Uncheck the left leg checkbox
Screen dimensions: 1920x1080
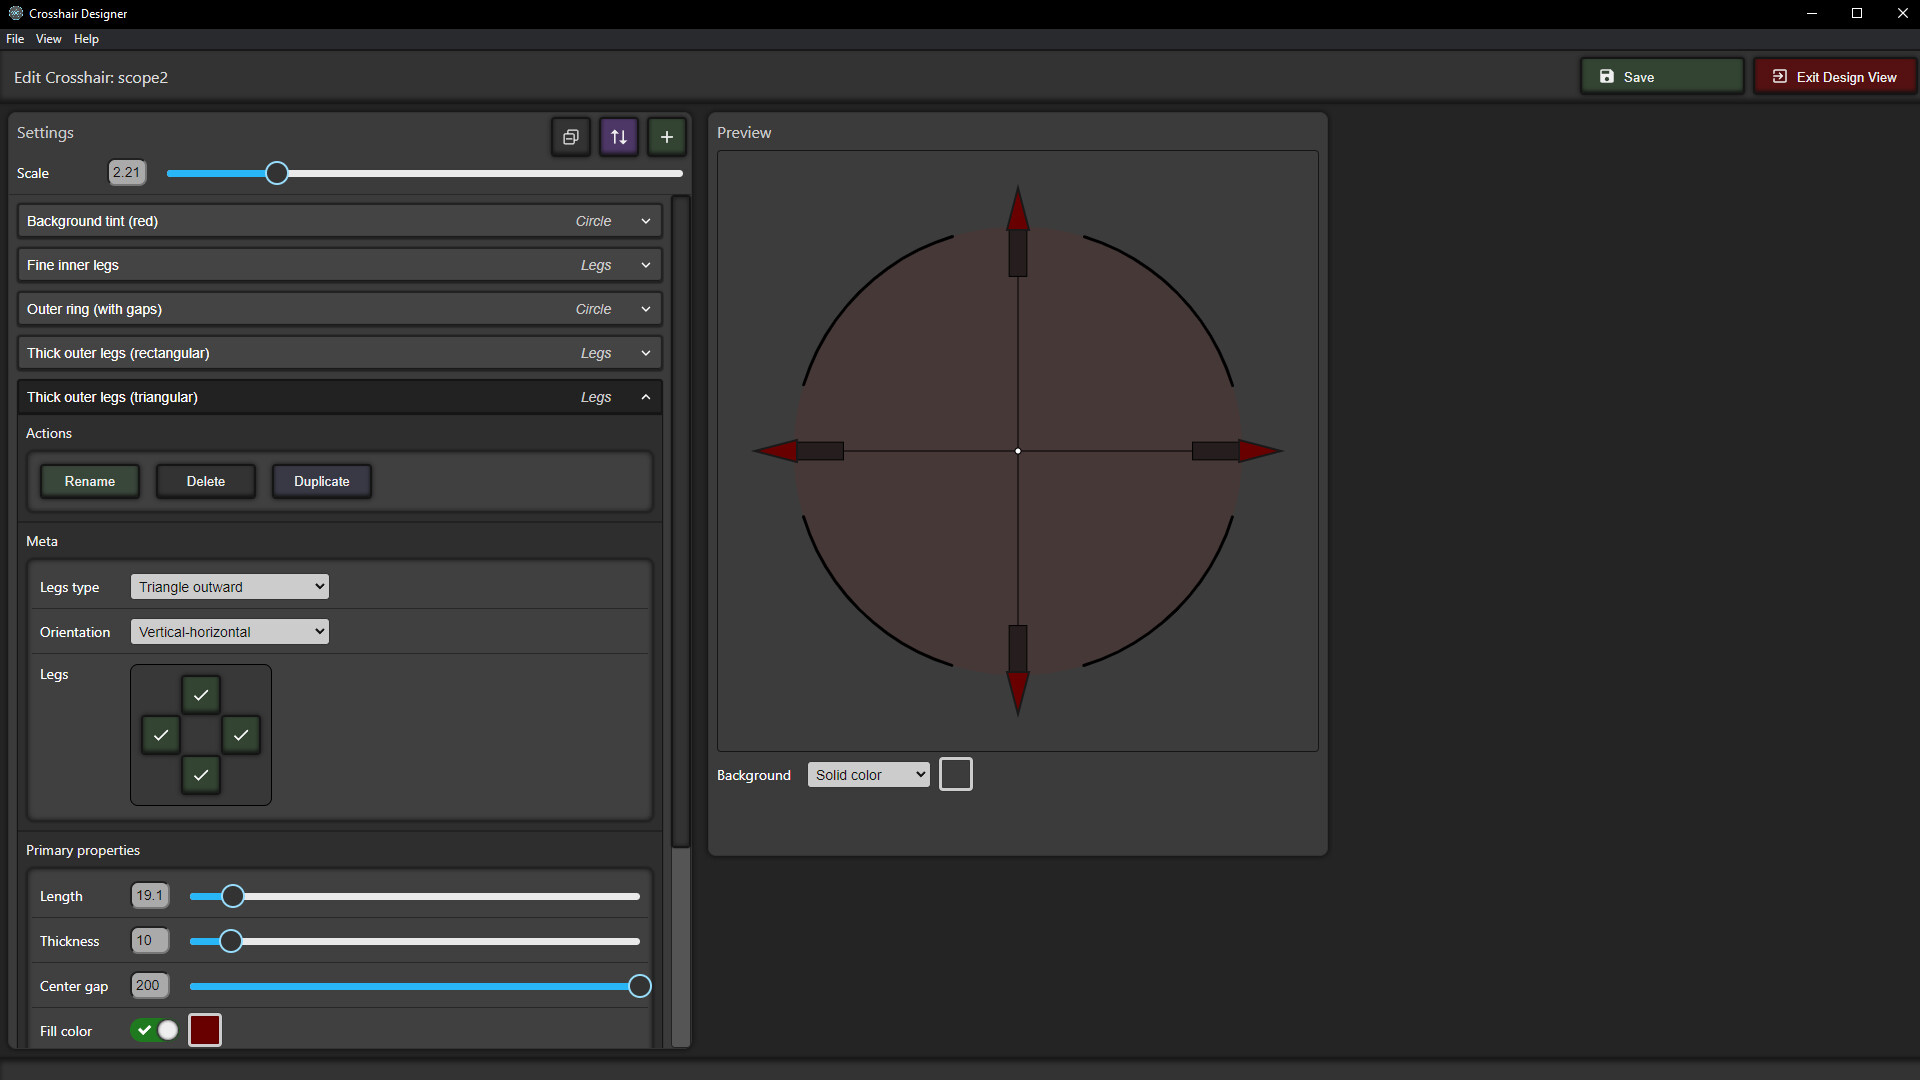click(x=160, y=735)
